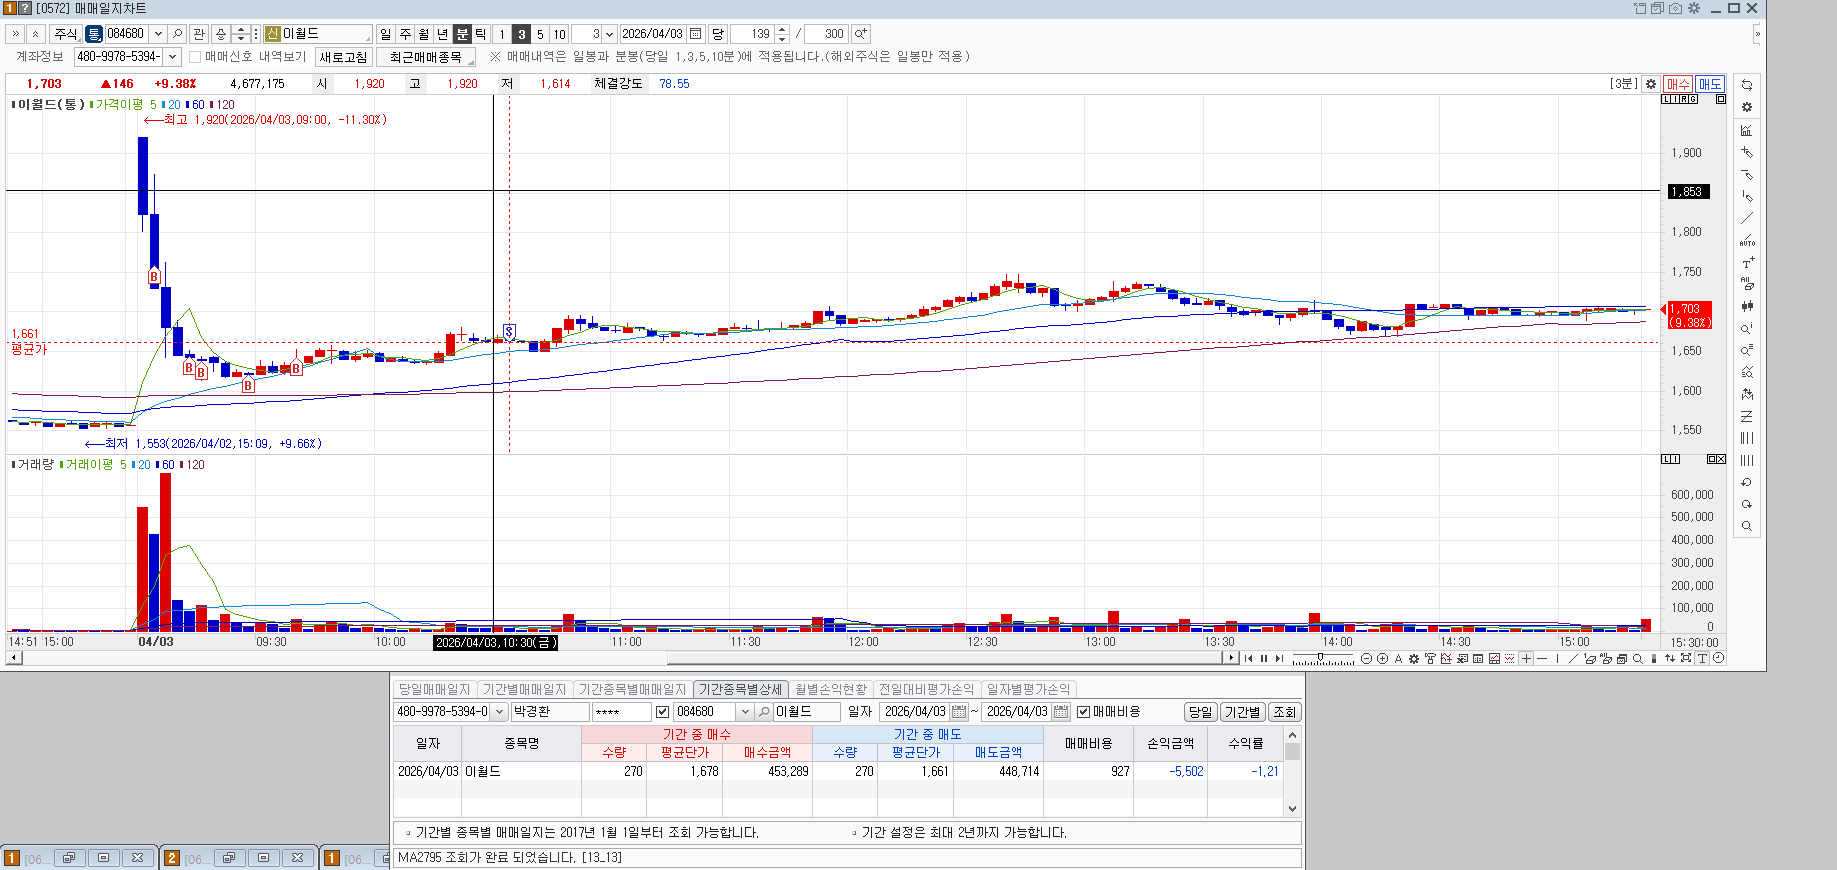Expand the account number 480-9978-5394 dropdown
1837x870 pixels.
(172, 57)
